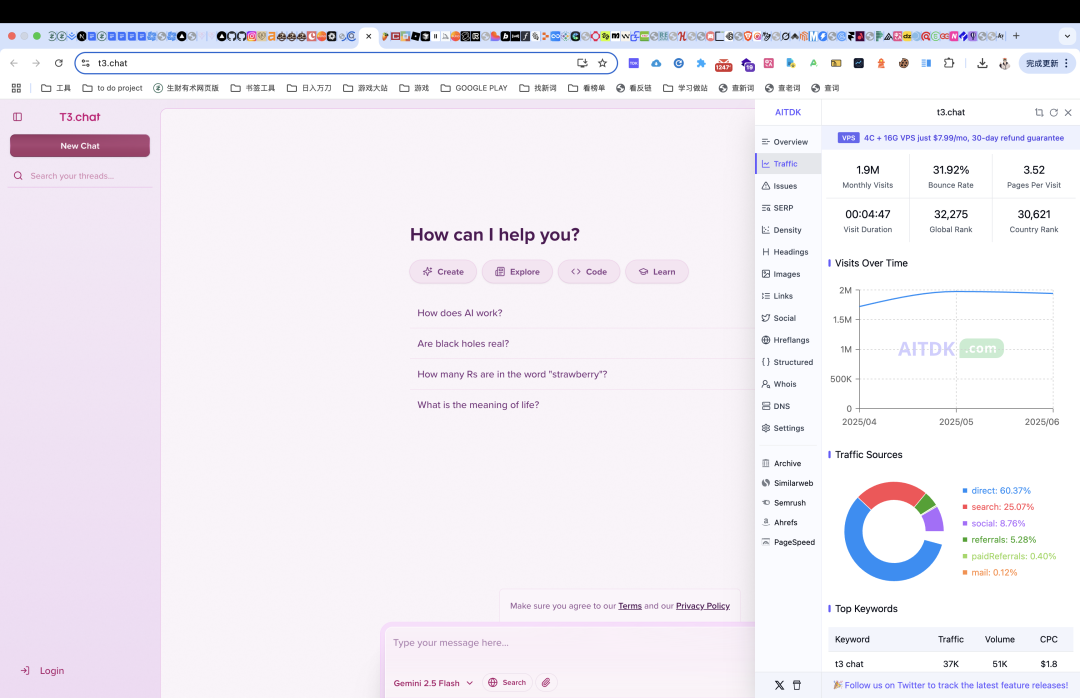Viewport: 1080px width, 698px height.
Task: Click the VPS promotion banner
Action: 951,138
